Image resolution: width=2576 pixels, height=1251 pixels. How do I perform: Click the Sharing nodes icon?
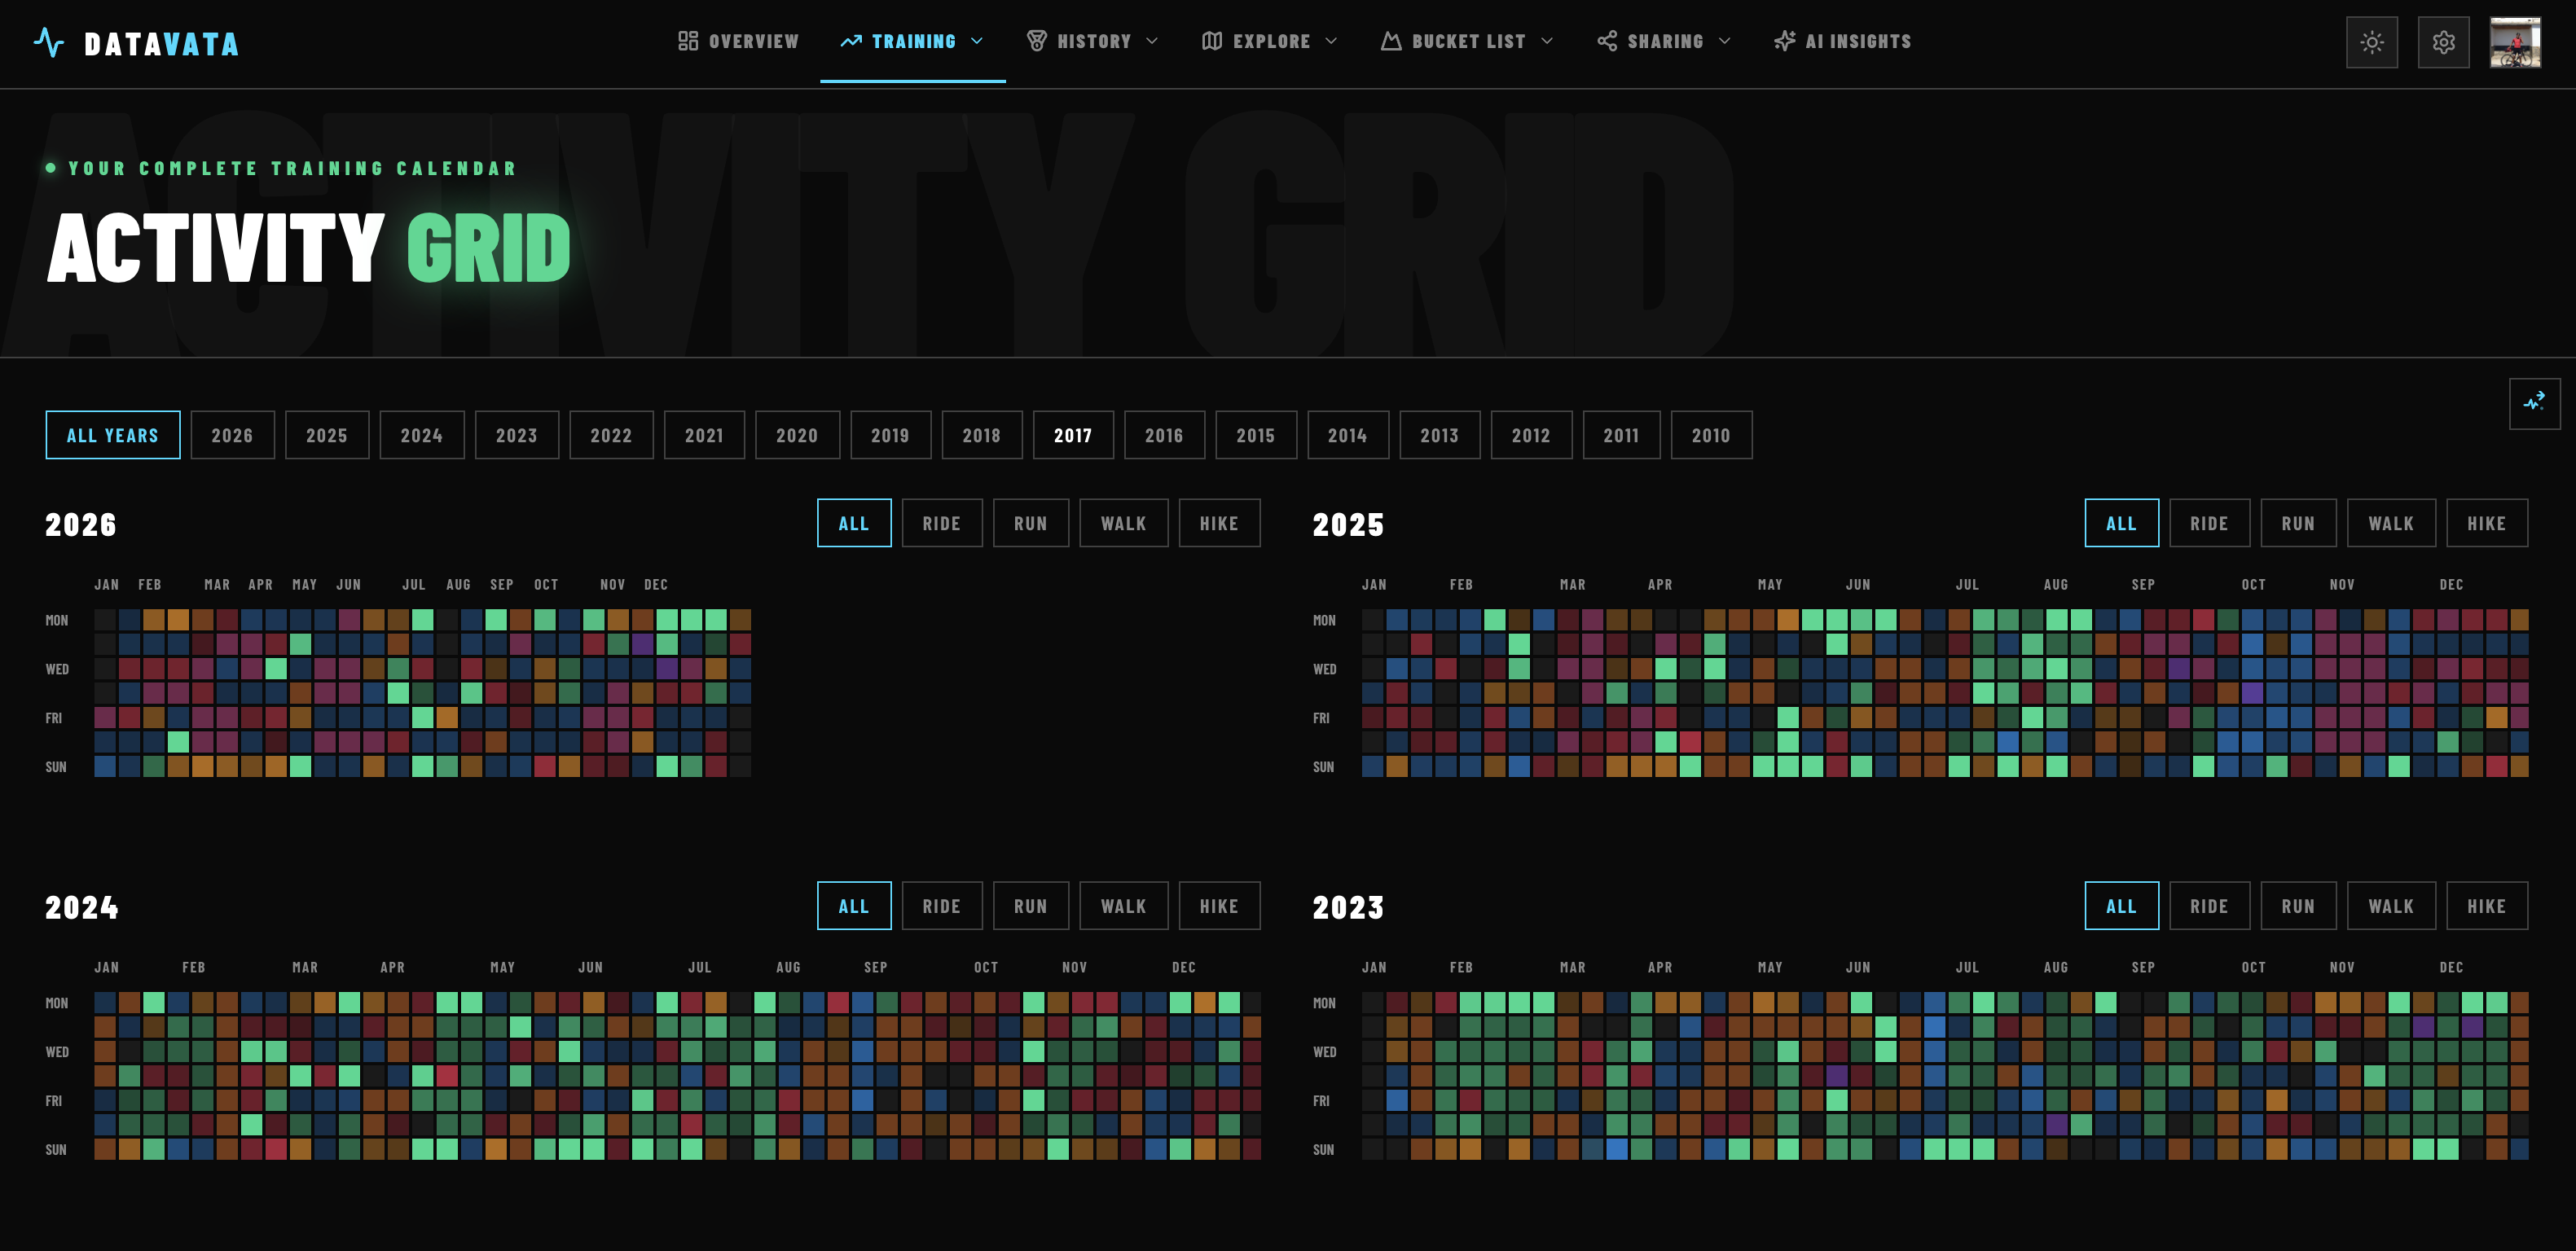[x=1607, y=41]
